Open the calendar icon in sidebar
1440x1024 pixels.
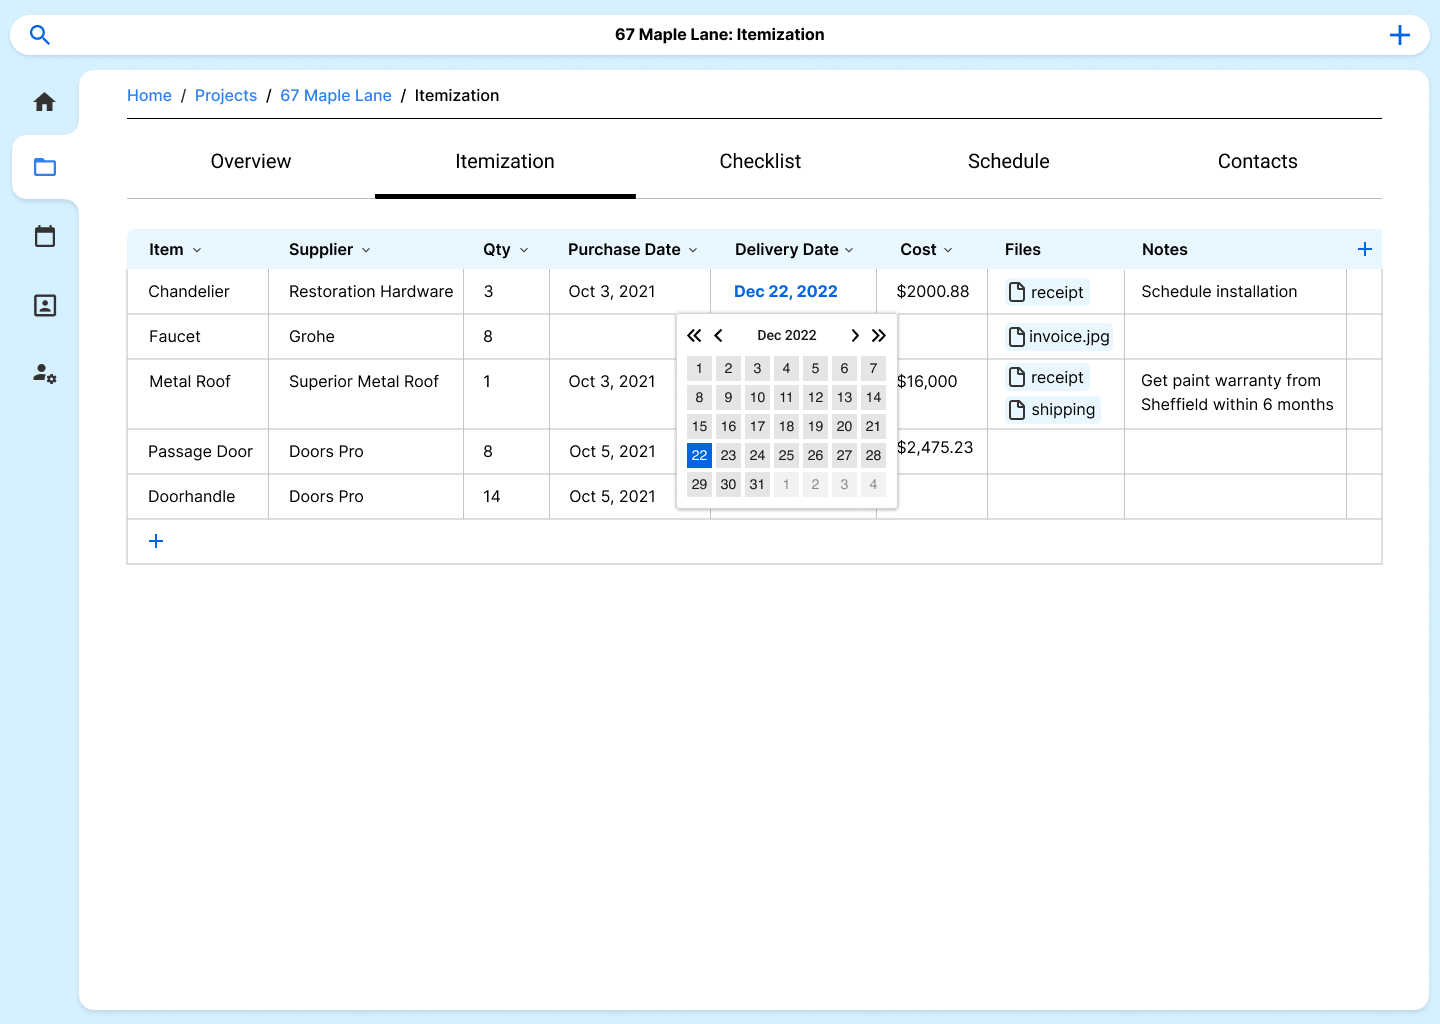(45, 237)
